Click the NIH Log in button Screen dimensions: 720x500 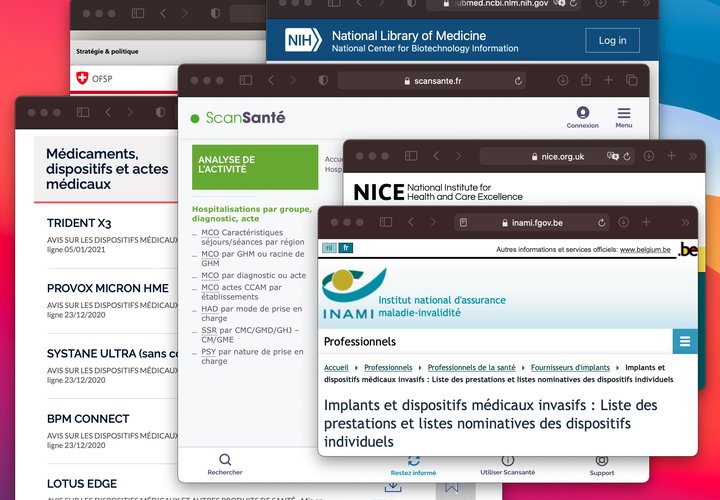click(x=612, y=40)
